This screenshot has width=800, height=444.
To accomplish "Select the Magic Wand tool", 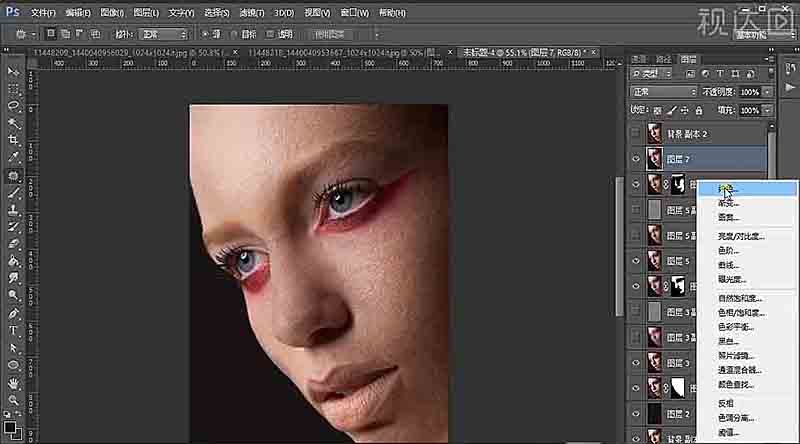I will click(x=13, y=123).
